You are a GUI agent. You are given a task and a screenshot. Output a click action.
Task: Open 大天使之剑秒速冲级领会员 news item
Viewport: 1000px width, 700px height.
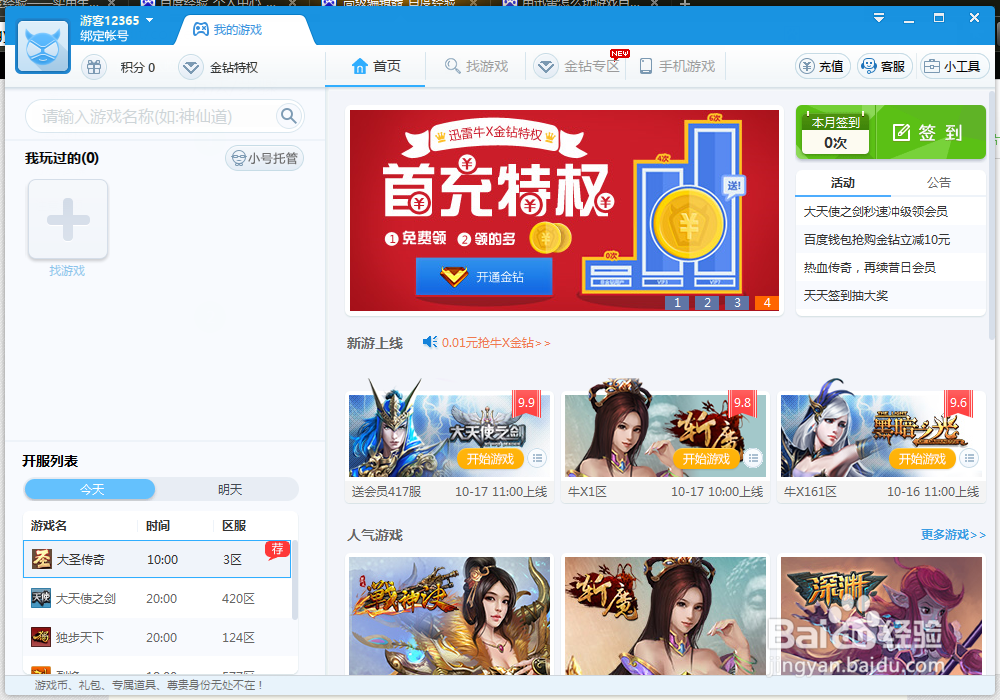[x=876, y=212]
